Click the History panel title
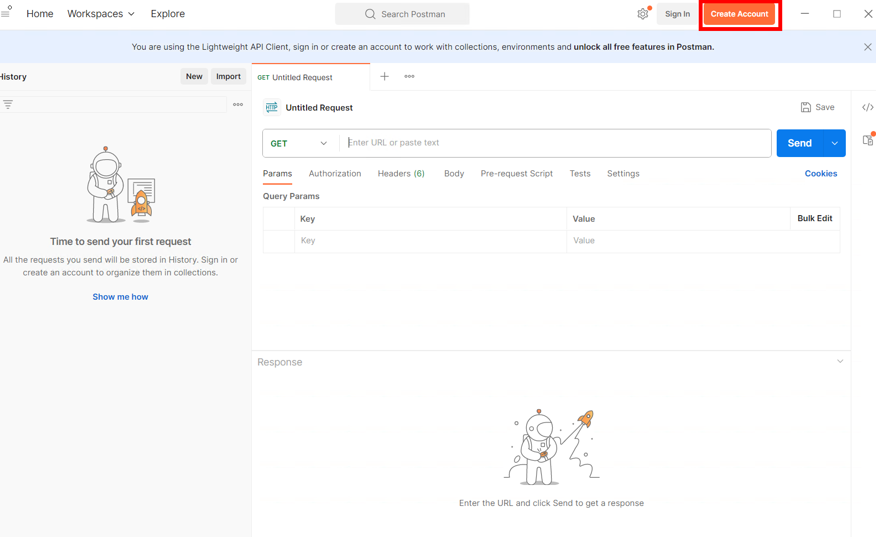This screenshot has height=537, width=876. point(13,77)
